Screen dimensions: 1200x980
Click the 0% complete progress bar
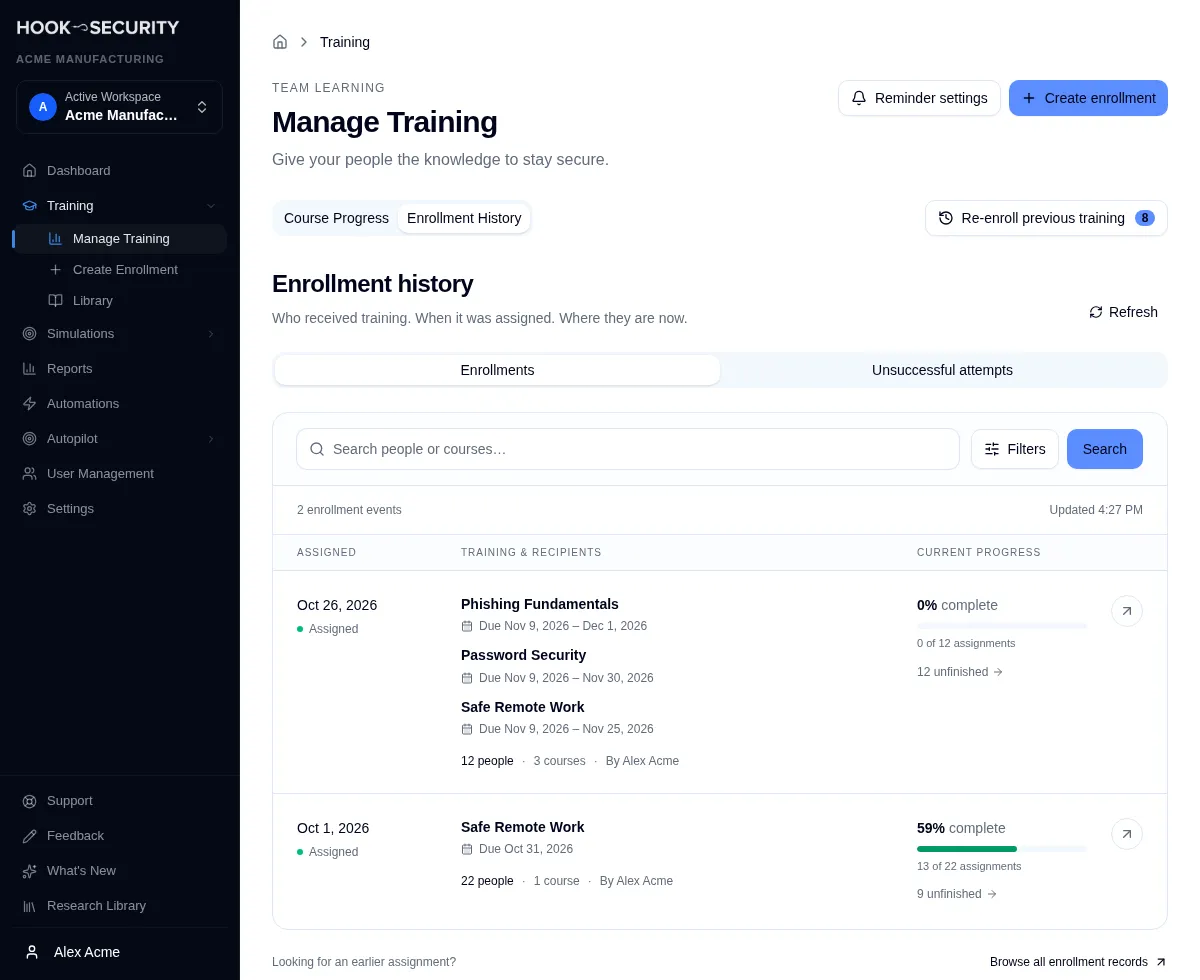(1002, 626)
